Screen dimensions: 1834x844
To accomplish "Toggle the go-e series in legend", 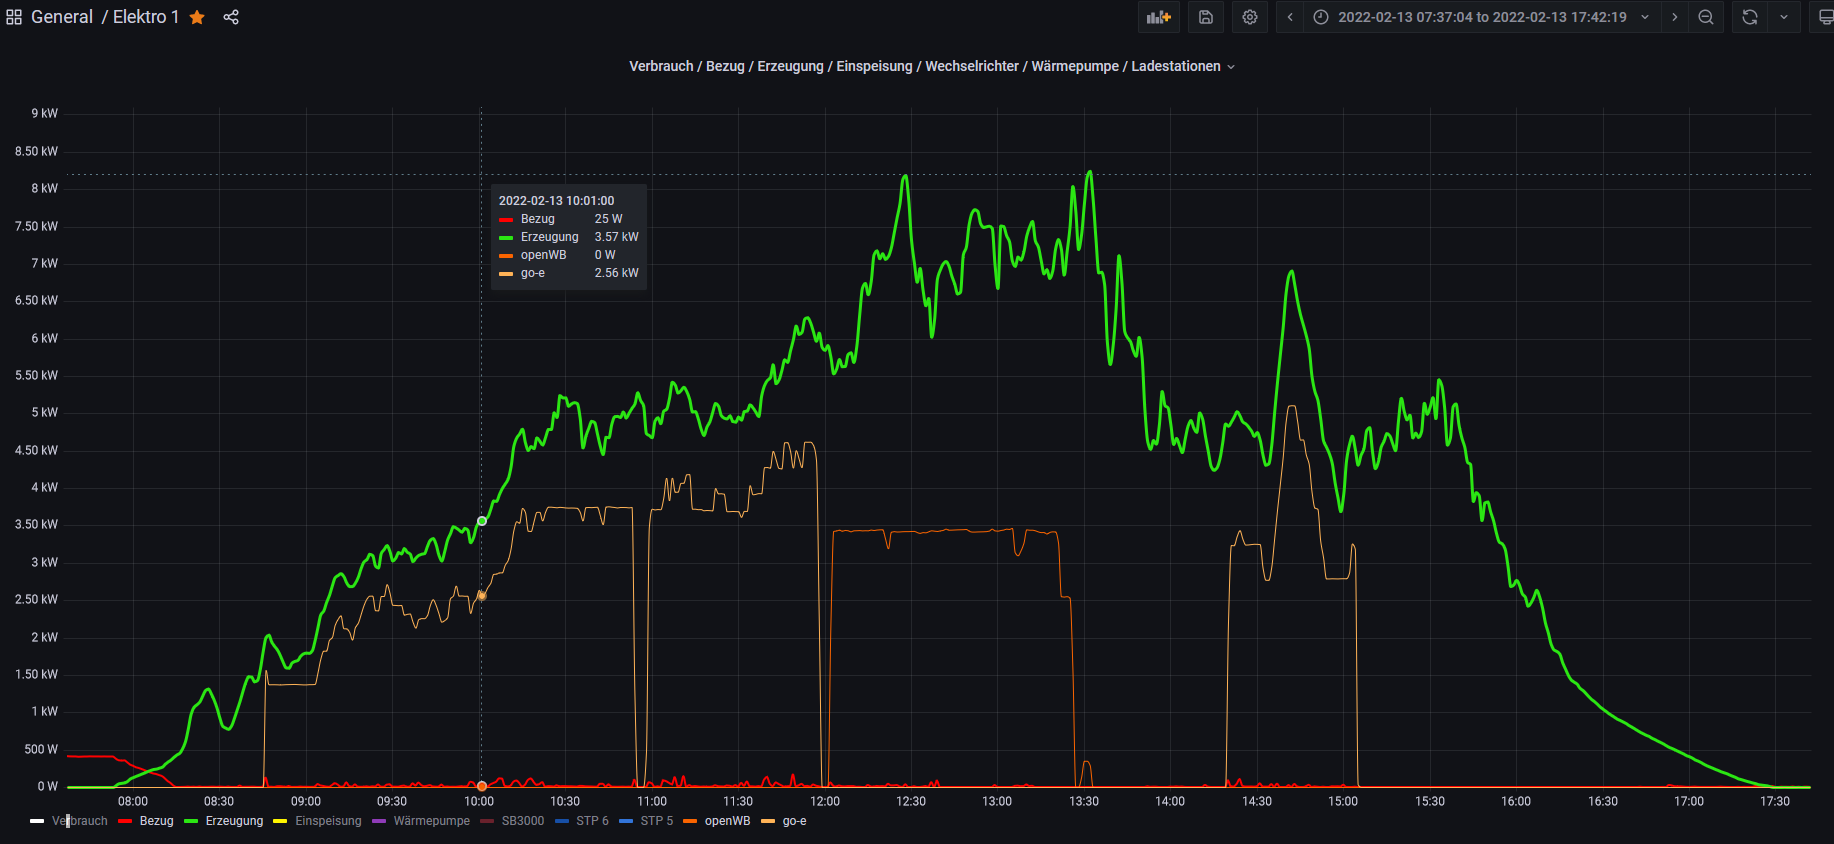I will 794,821.
